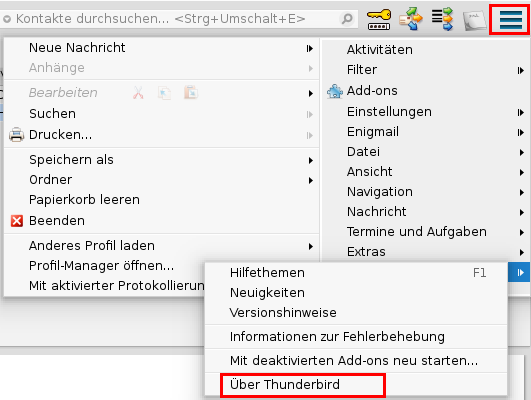The width and height of the screenshot is (531, 400).
Task: Click the magnifier icon in contact search
Action: pyautogui.click(x=347, y=19)
